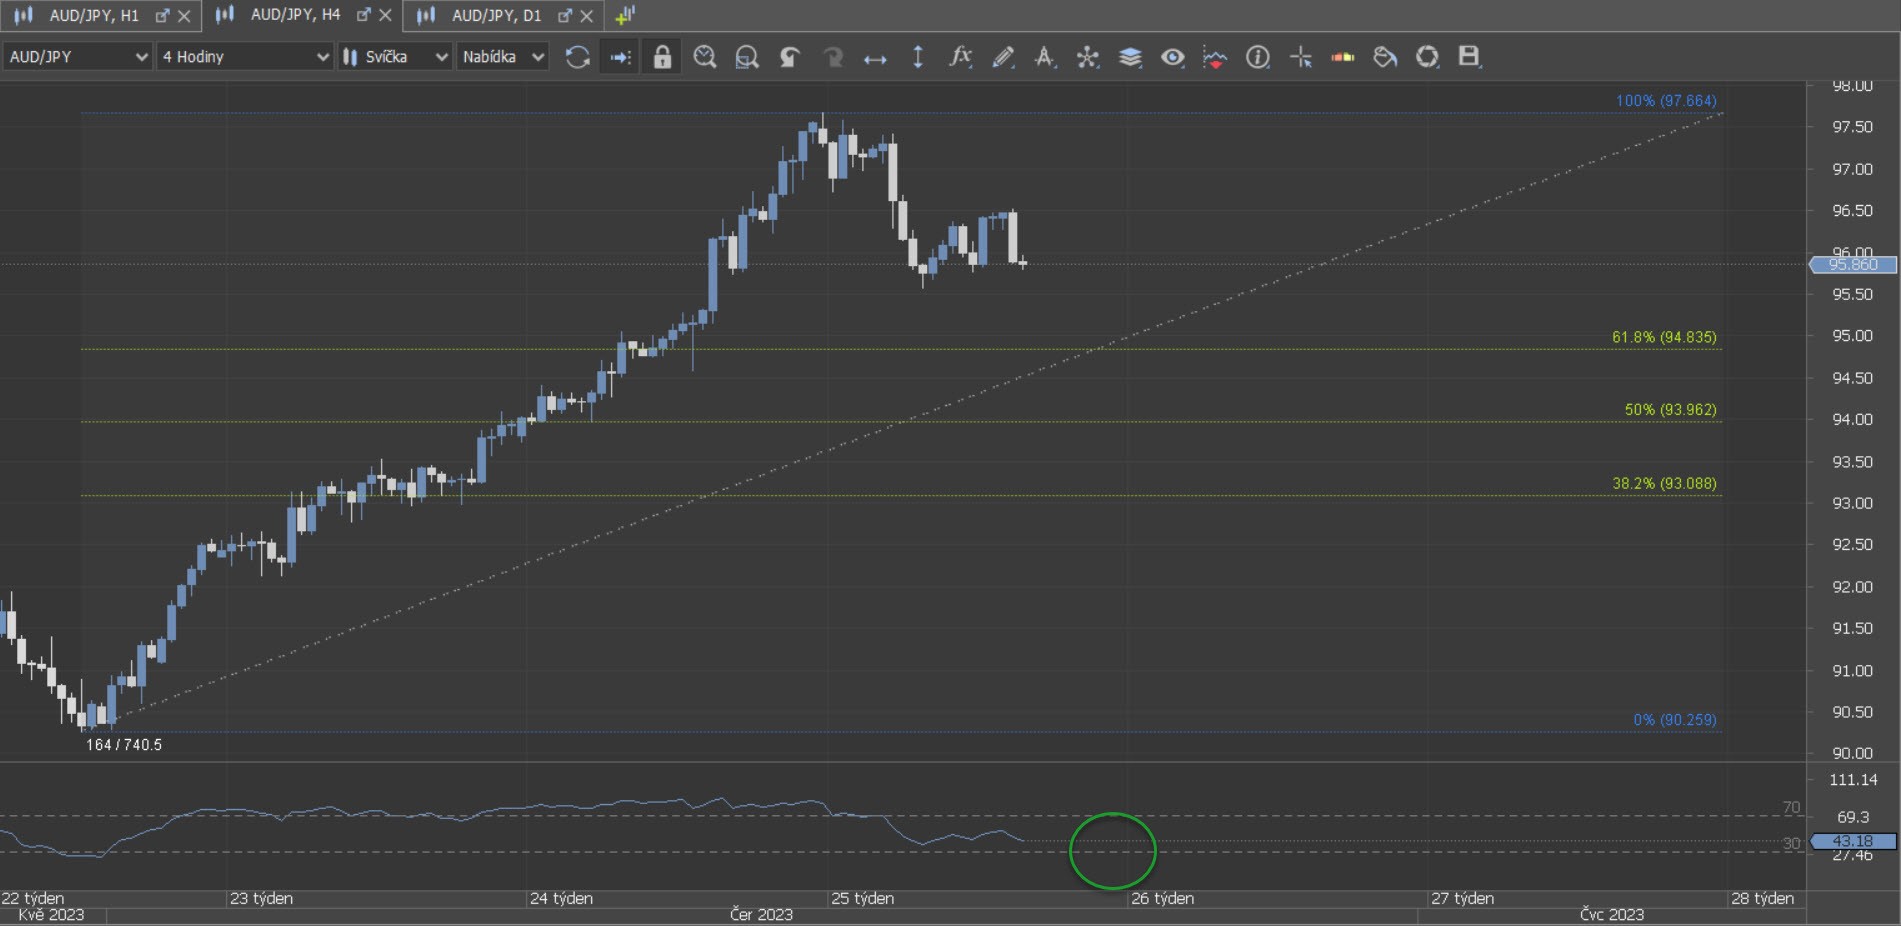Viewport: 1901px width, 926px height.
Task: Open the Svíčka chart type dropdown
Action: 395,57
